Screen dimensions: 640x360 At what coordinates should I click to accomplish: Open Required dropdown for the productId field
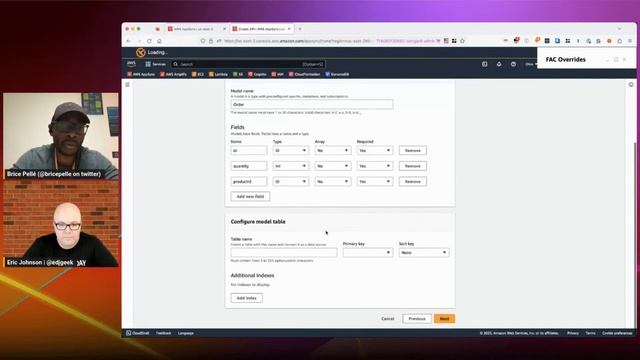coord(375,181)
